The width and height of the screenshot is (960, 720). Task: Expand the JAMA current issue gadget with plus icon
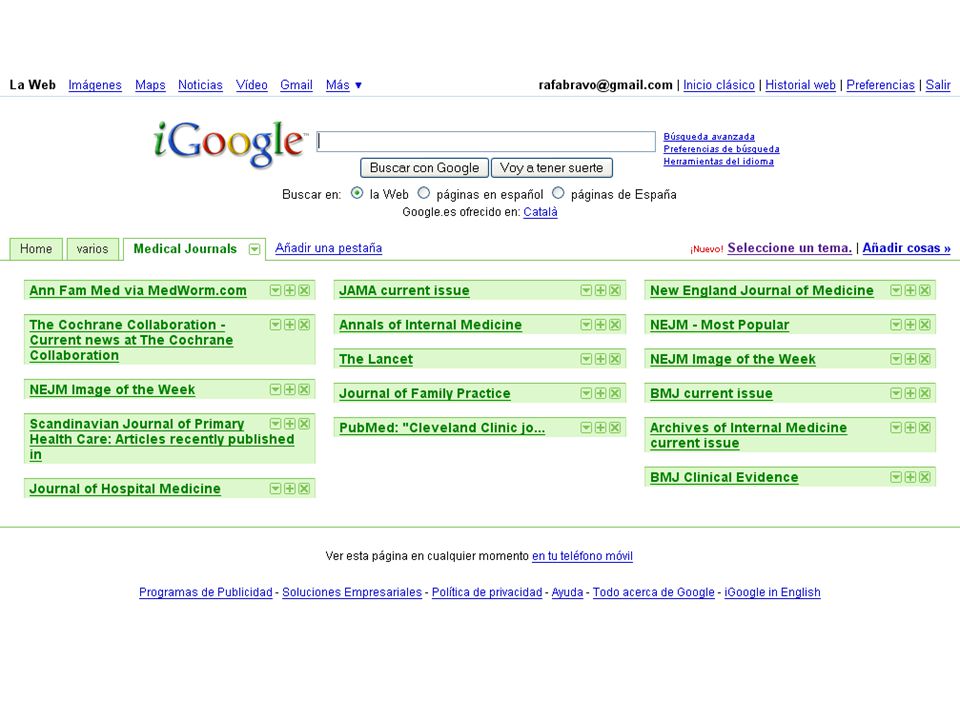pyautogui.click(x=600, y=290)
